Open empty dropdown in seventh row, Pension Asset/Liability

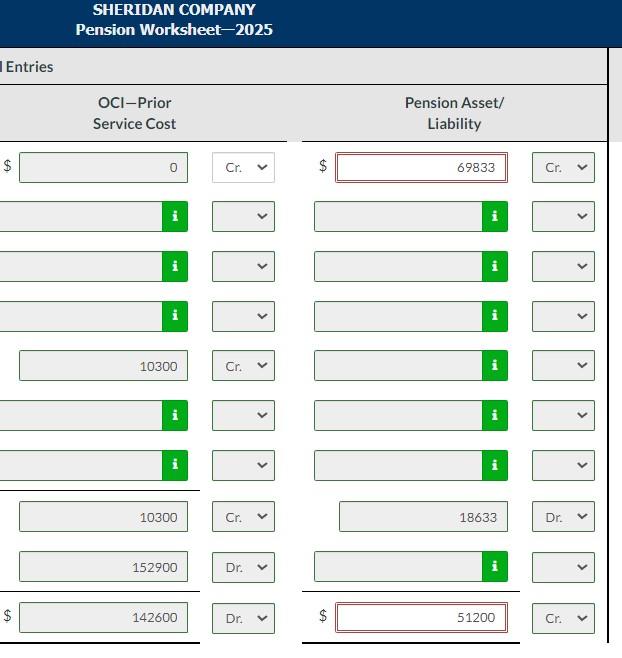point(563,465)
